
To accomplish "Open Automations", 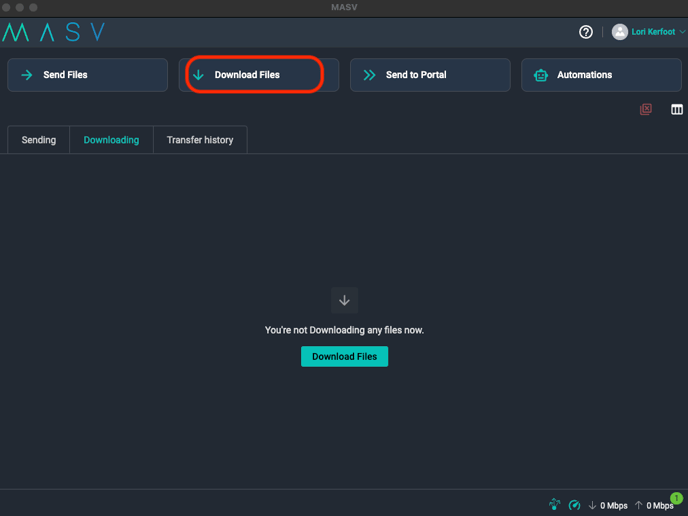I will pos(601,75).
